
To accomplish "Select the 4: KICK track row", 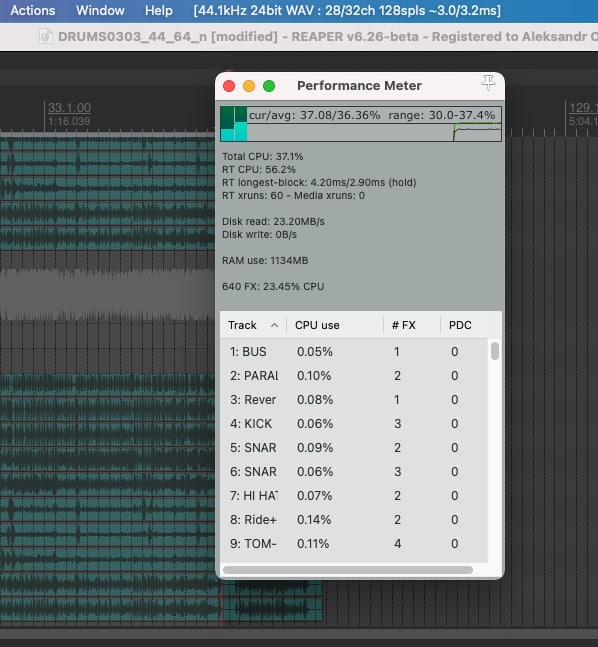I will tap(354, 423).
